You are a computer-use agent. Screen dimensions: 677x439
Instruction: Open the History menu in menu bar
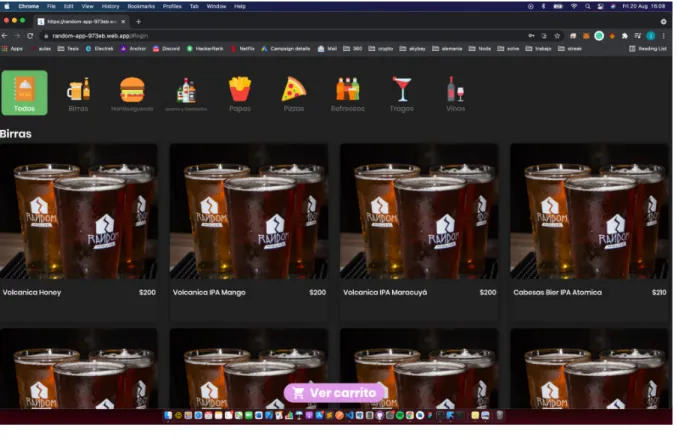coord(110,6)
